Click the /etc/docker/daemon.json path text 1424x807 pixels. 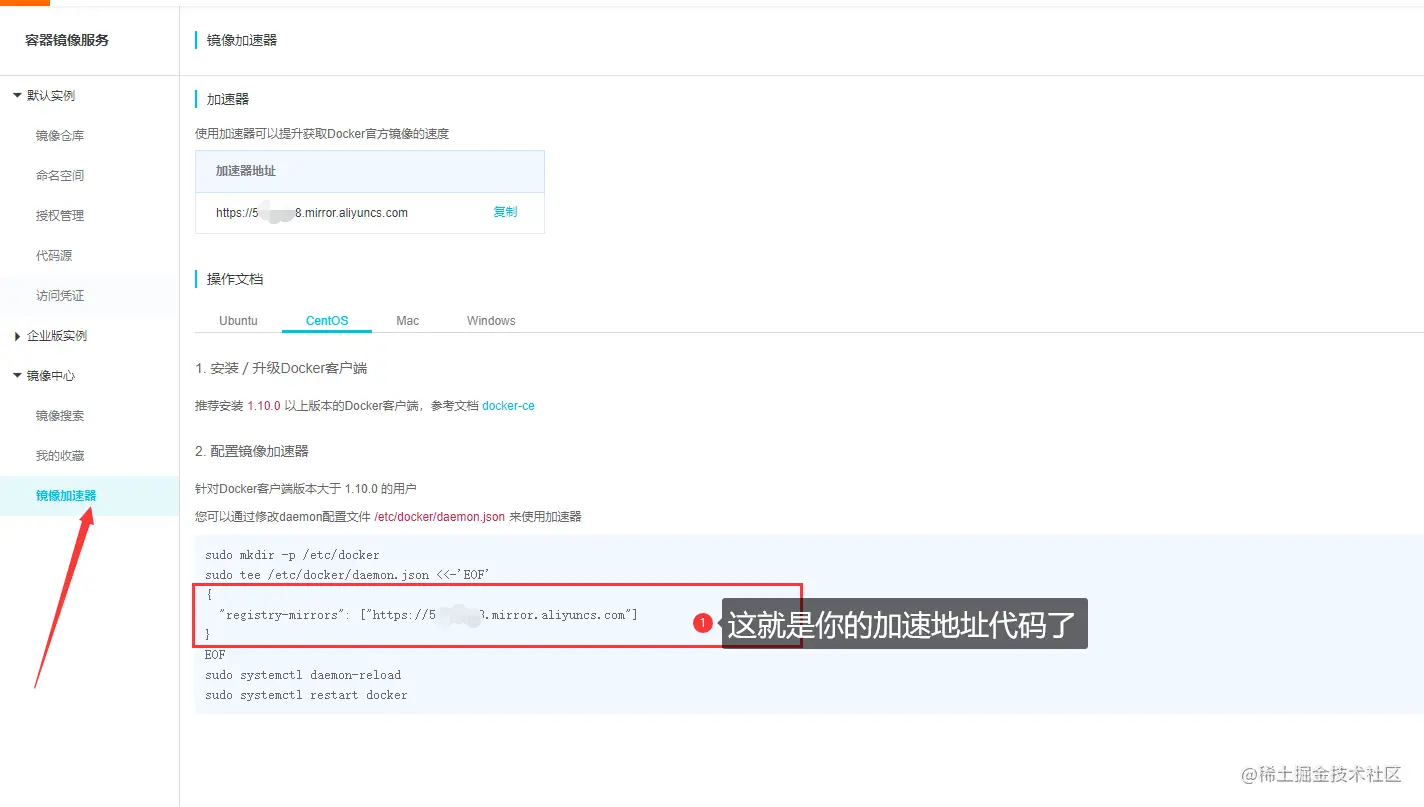pyautogui.click(x=439, y=517)
